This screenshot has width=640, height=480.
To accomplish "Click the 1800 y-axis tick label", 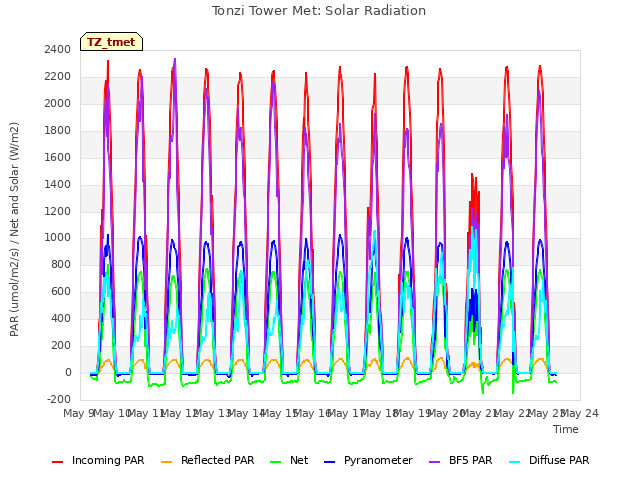I will pyautogui.click(x=58, y=130).
